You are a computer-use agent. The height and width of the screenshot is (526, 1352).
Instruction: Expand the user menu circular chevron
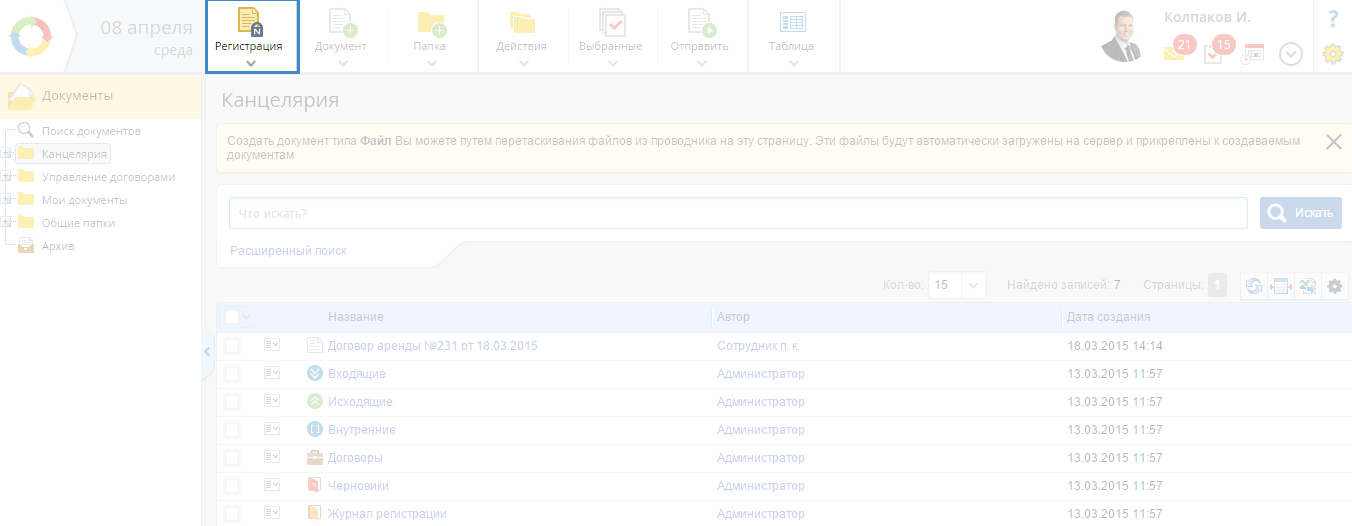click(x=1291, y=54)
